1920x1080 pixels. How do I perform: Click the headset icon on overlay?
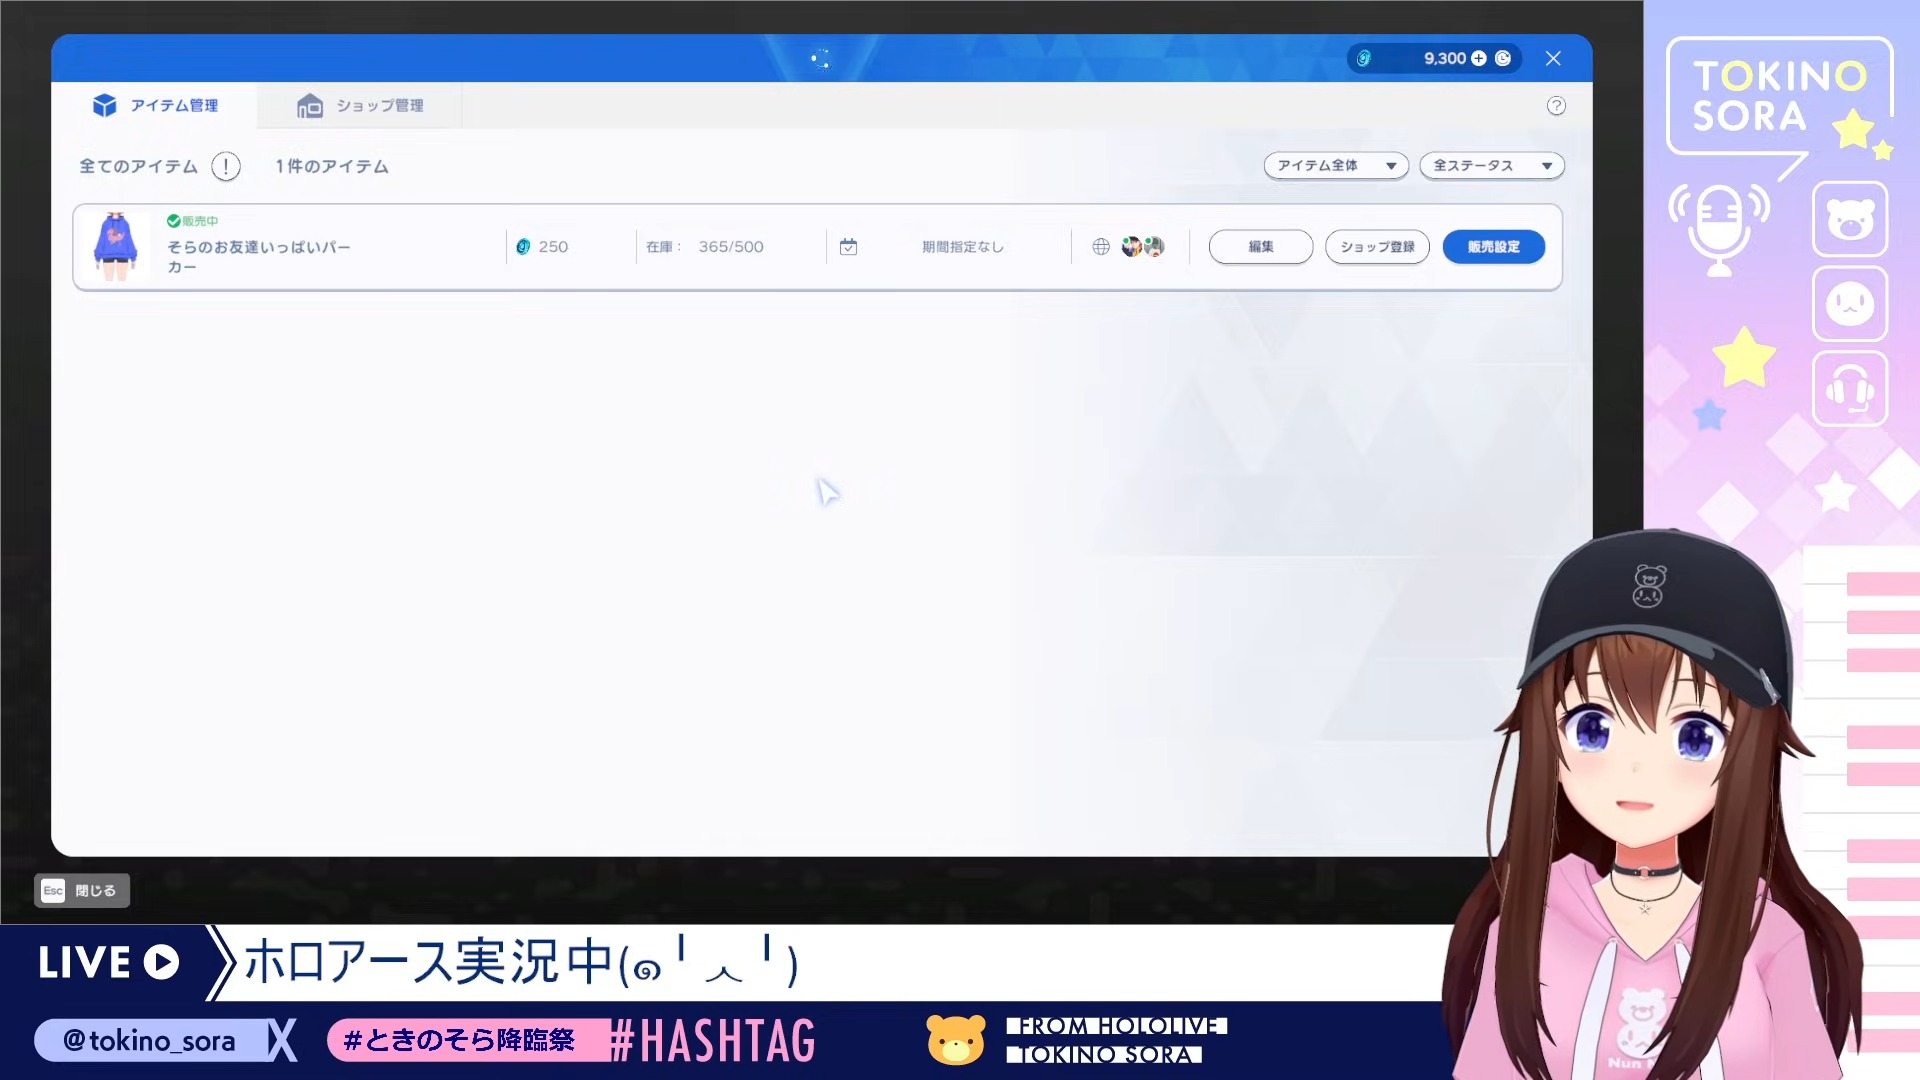click(x=1850, y=389)
